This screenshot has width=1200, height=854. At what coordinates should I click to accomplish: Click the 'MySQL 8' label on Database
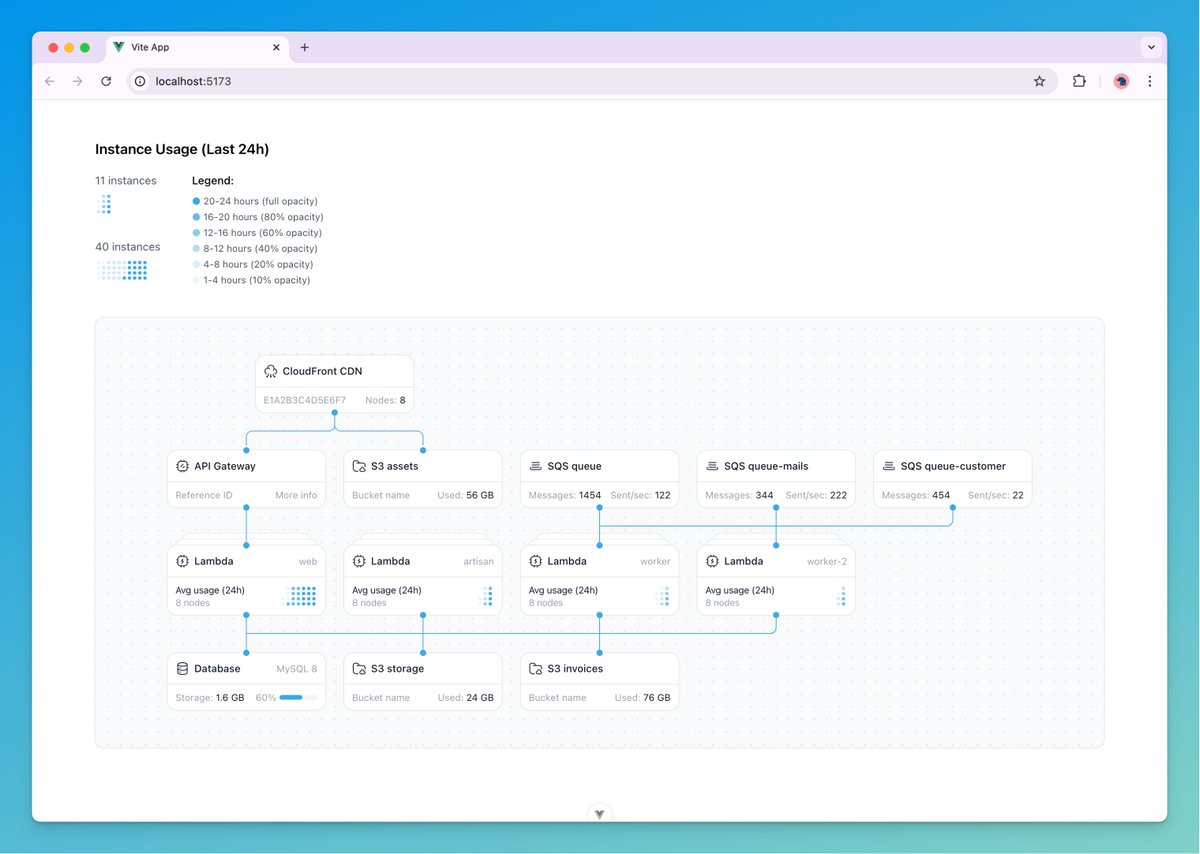(297, 669)
